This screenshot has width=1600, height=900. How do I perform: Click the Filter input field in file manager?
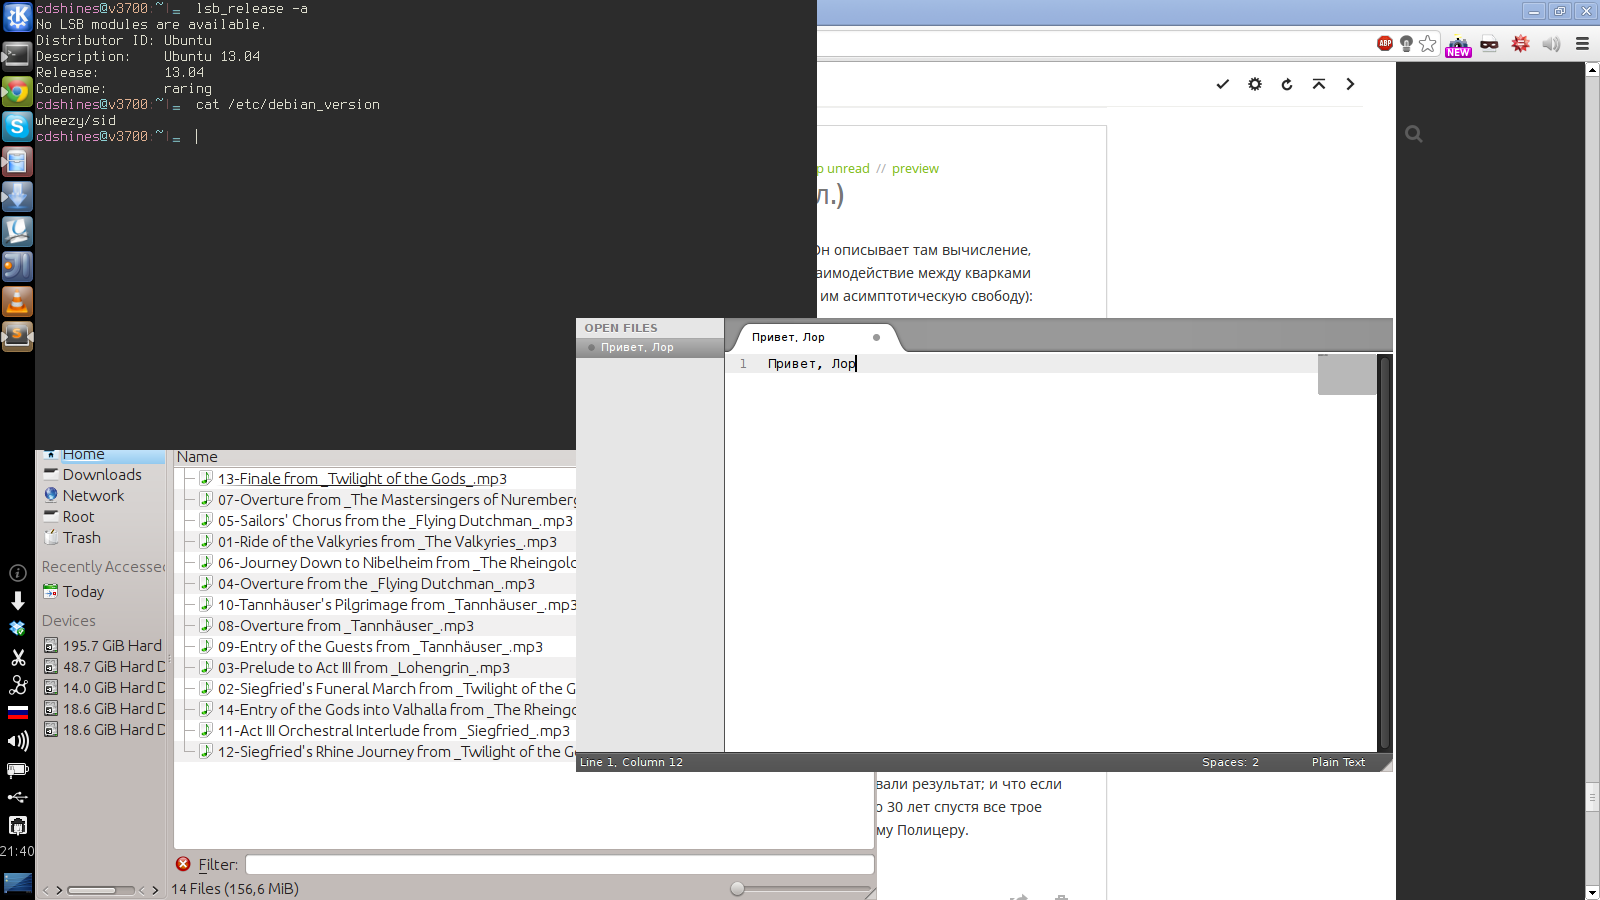[560, 864]
